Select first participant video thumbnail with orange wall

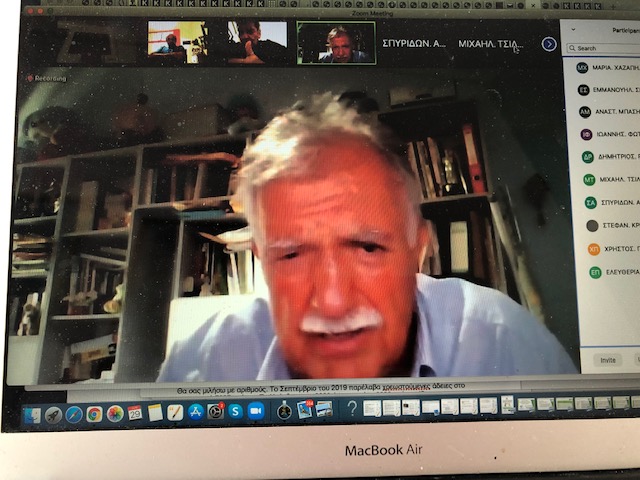(x=178, y=42)
